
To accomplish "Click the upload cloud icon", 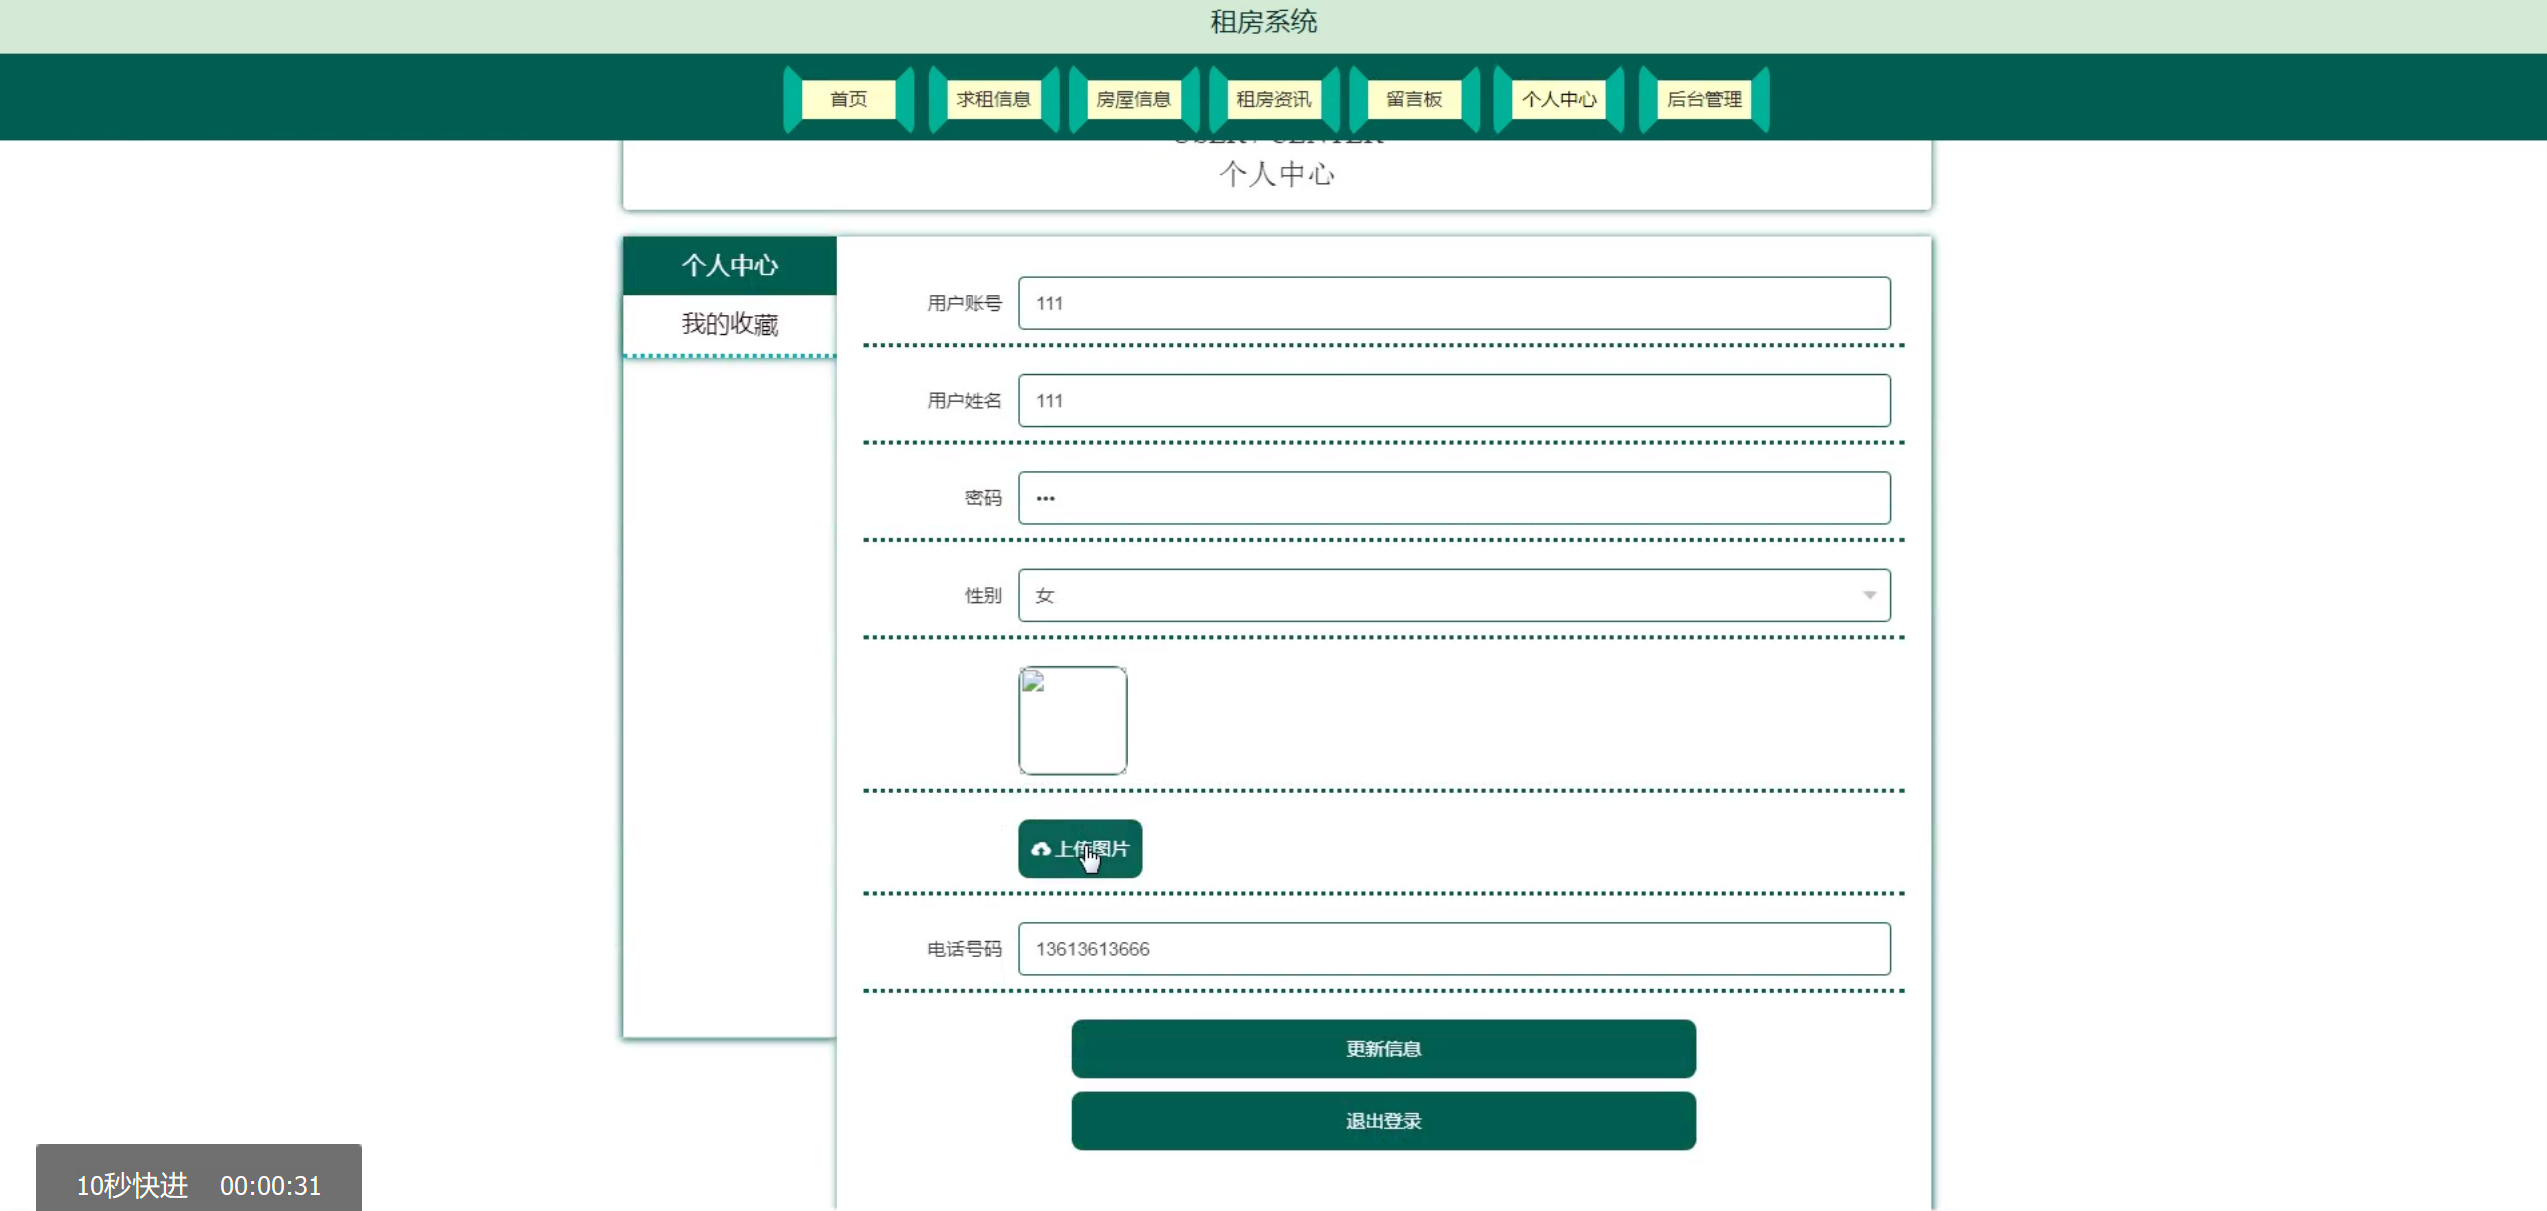I will (x=1040, y=849).
